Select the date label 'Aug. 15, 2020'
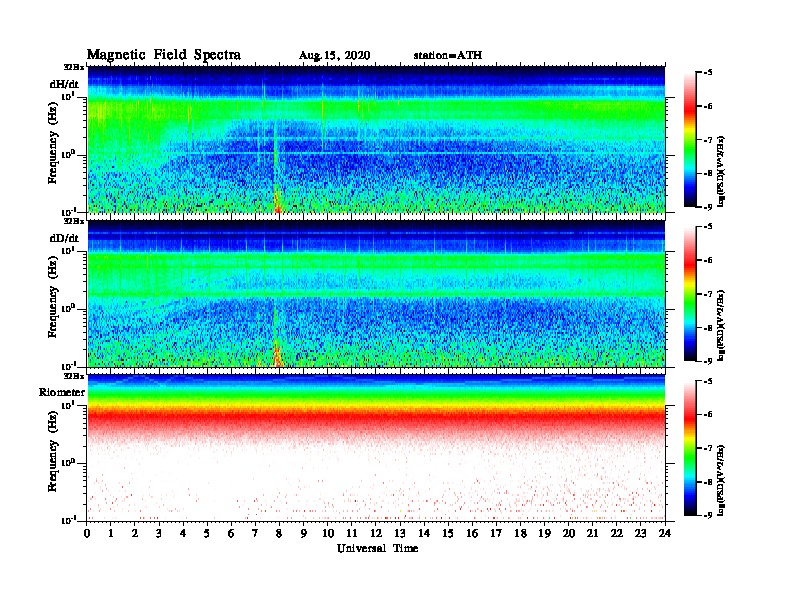Image resolution: width=792 pixels, height=612 pixels. pyautogui.click(x=334, y=56)
